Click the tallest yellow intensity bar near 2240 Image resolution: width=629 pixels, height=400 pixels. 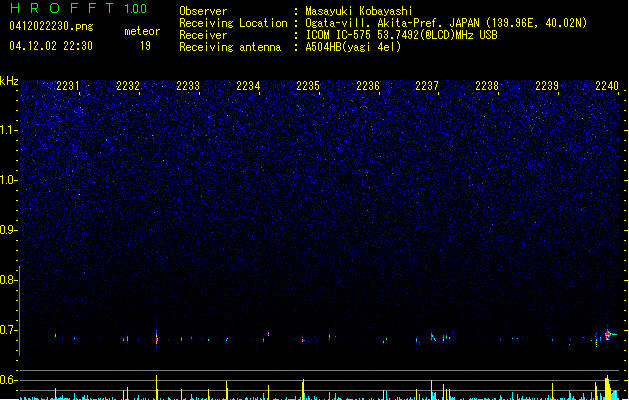click(x=607, y=388)
